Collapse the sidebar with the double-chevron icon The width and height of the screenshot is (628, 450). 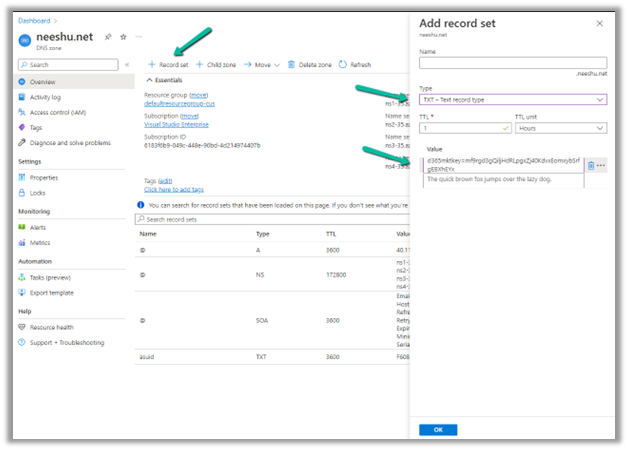click(127, 65)
